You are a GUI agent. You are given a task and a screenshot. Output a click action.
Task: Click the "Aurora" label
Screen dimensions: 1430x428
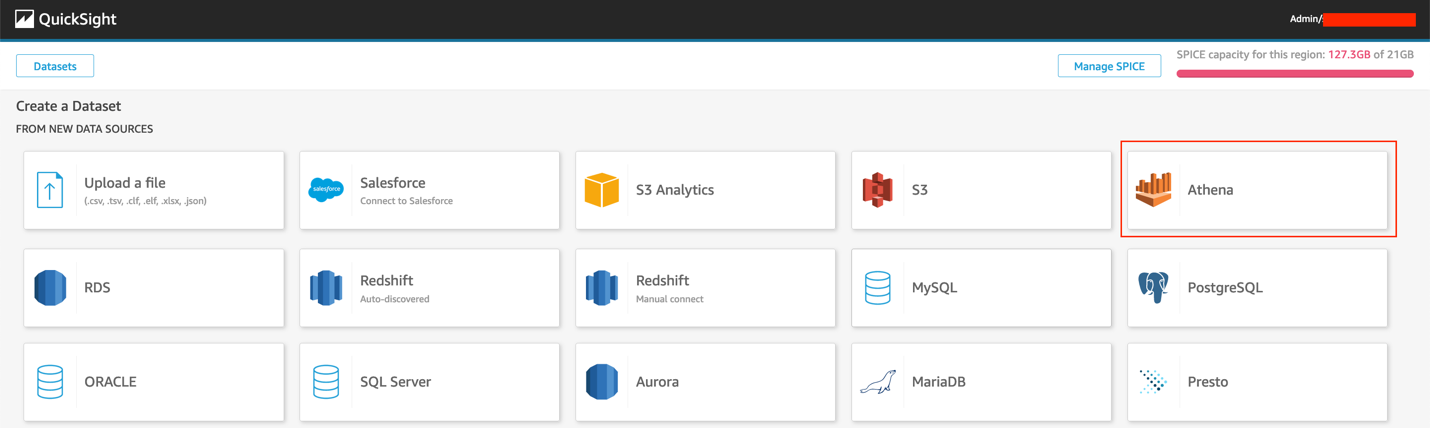point(658,382)
